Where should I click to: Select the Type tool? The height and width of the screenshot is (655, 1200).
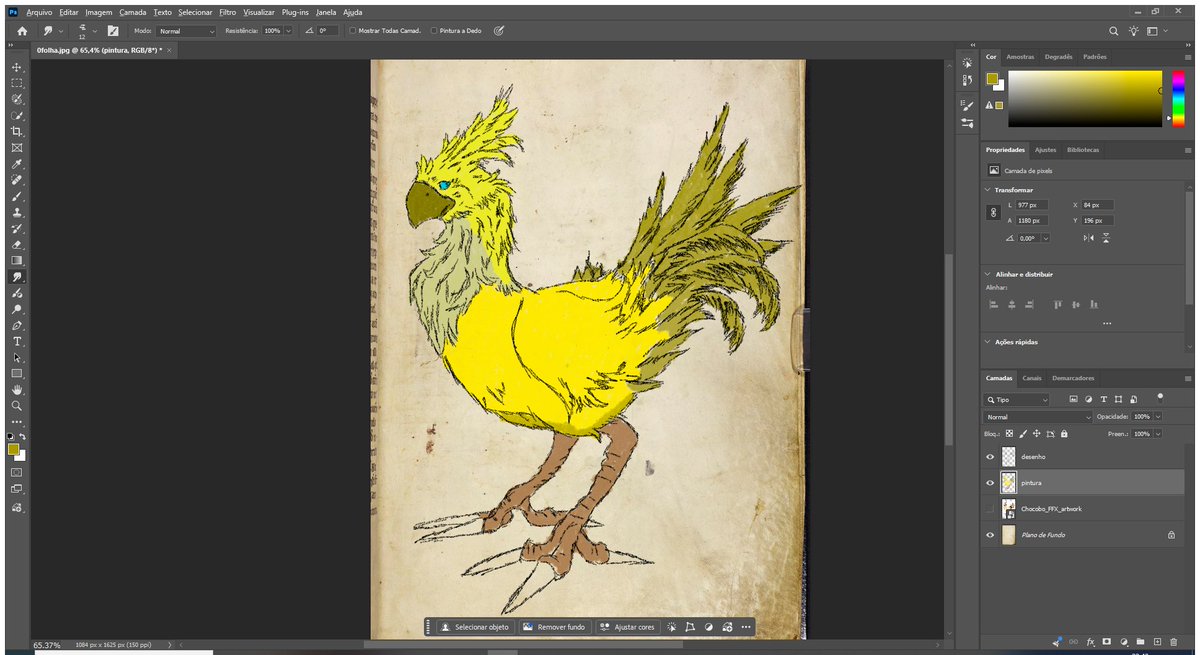click(17, 341)
